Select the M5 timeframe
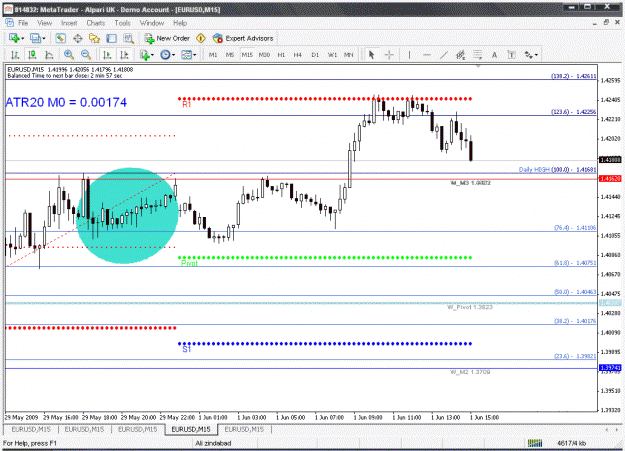Image resolution: width=625 pixels, height=451 pixels. tap(230, 55)
